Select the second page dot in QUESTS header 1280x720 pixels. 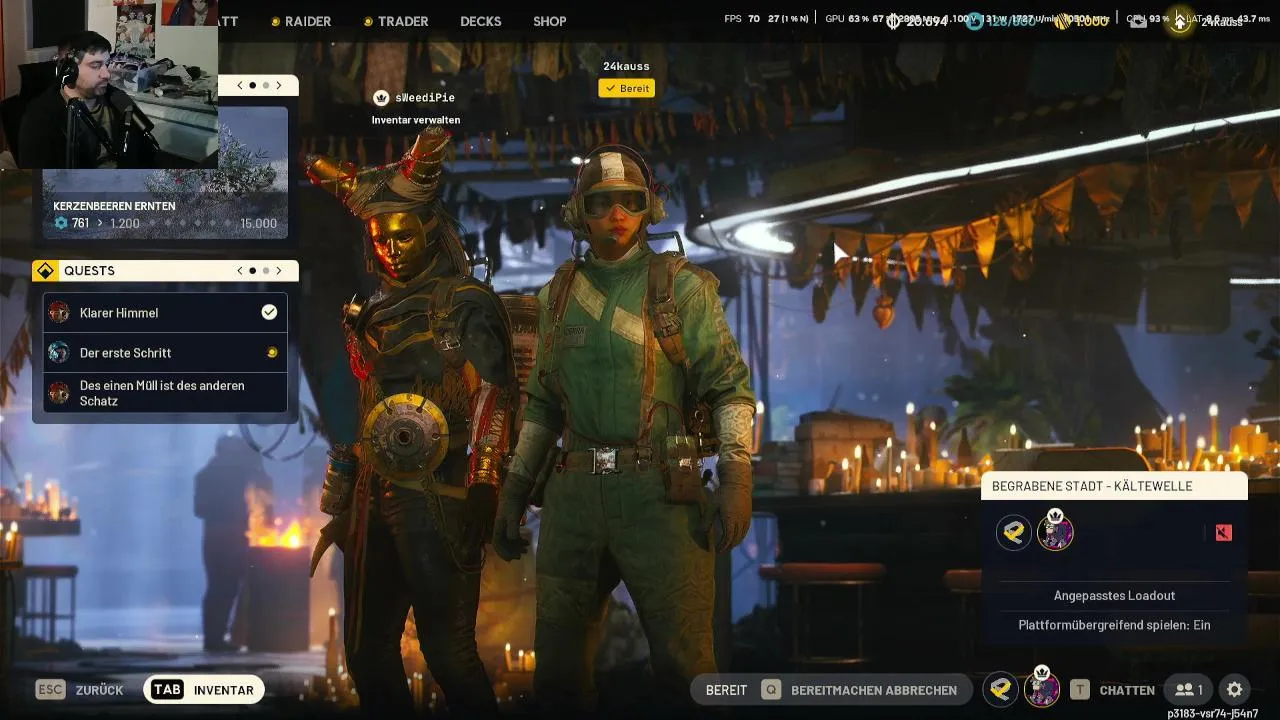click(x=266, y=270)
